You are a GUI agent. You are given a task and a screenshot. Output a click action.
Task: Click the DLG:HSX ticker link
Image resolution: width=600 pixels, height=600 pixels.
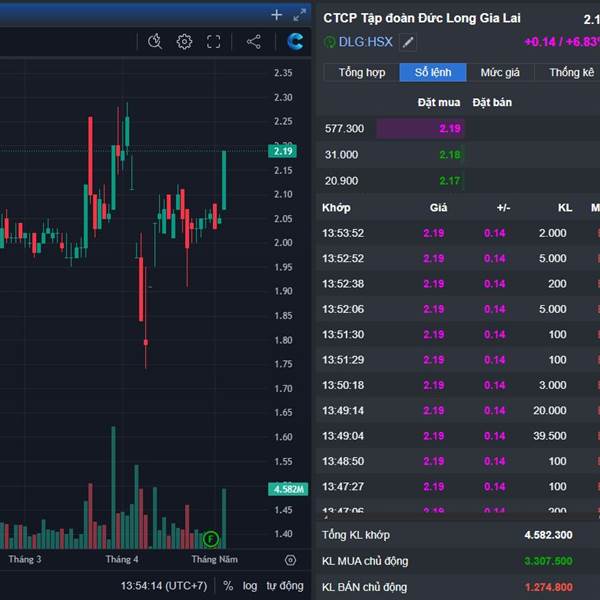tap(365, 42)
